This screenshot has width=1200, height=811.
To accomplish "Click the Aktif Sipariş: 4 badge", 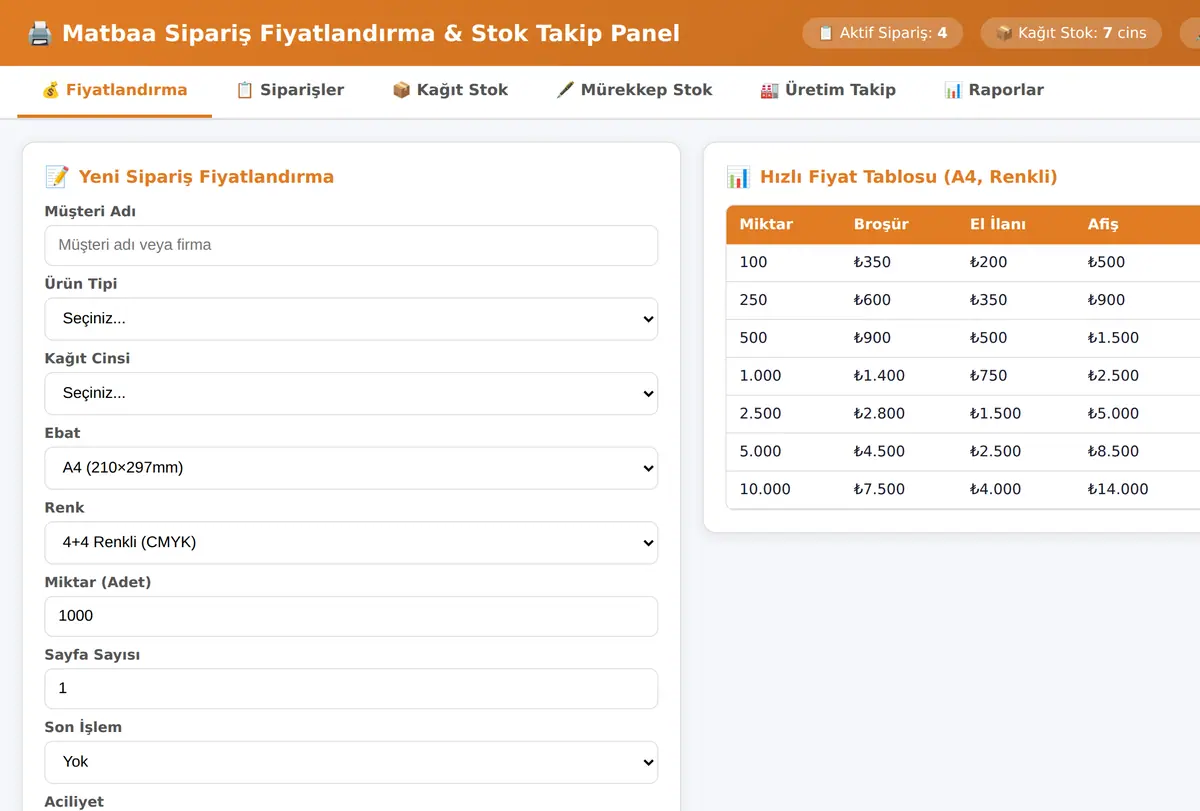I will coord(882,33).
